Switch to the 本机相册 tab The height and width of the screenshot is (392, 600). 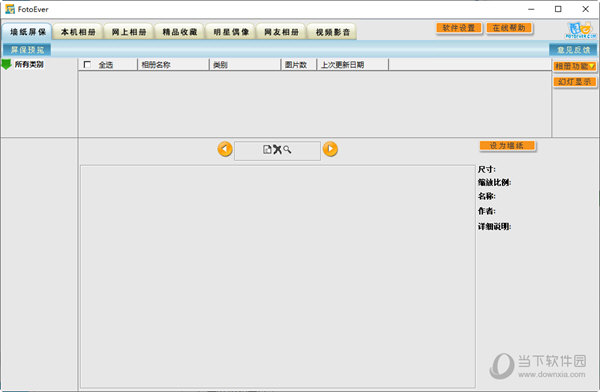[x=78, y=32]
